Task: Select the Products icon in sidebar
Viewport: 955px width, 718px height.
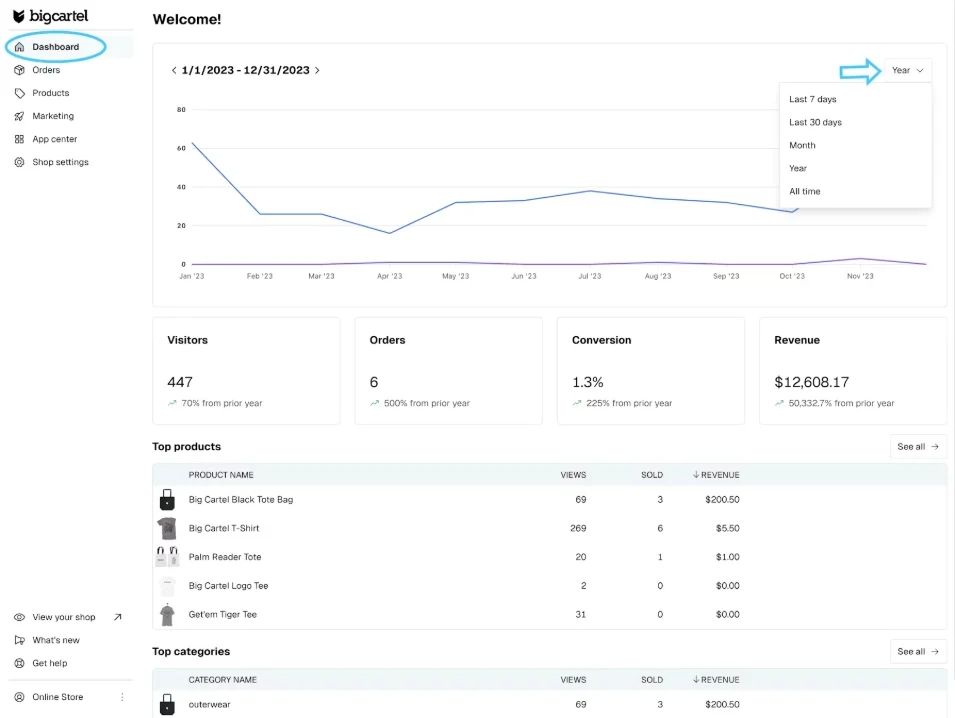Action: point(21,93)
